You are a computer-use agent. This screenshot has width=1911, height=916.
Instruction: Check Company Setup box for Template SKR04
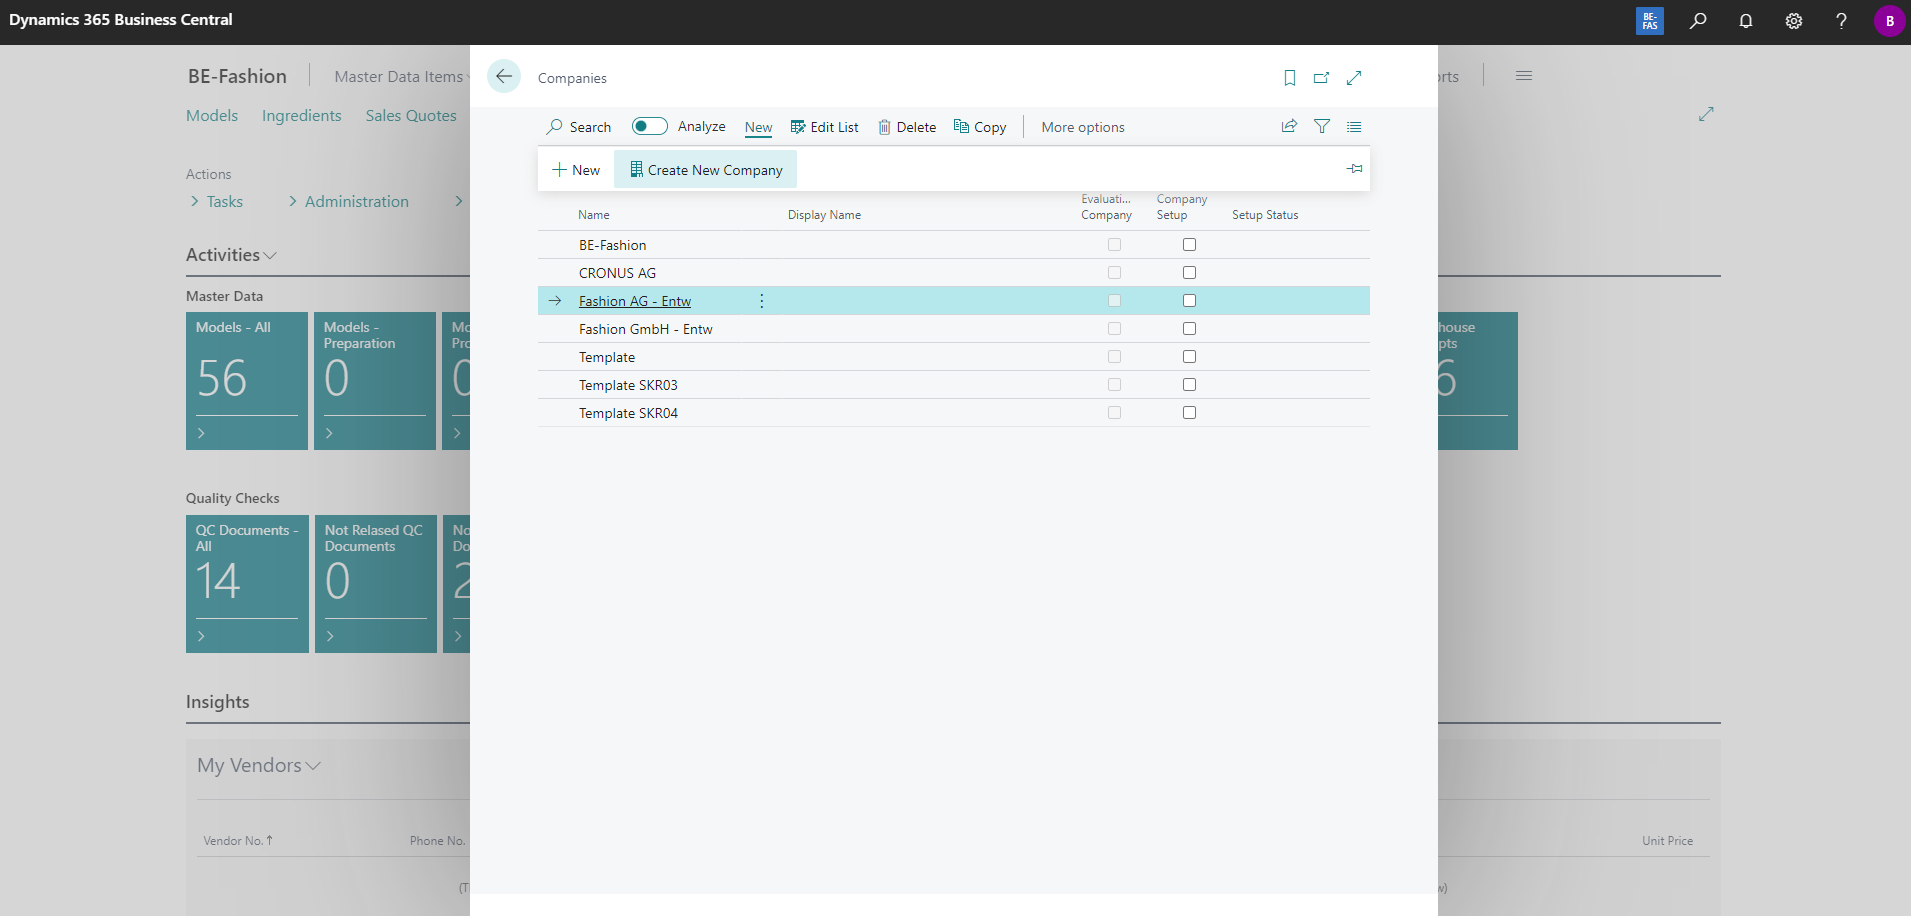coord(1189,413)
